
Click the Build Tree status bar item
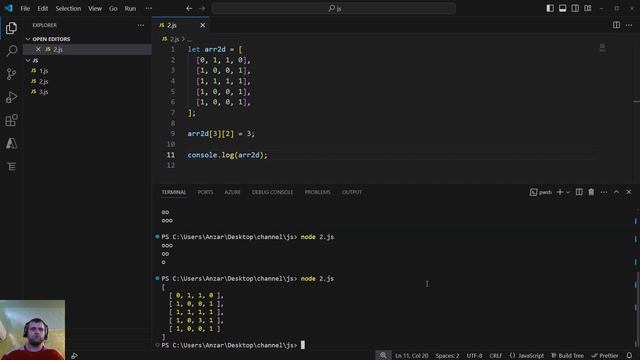coord(567,356)
